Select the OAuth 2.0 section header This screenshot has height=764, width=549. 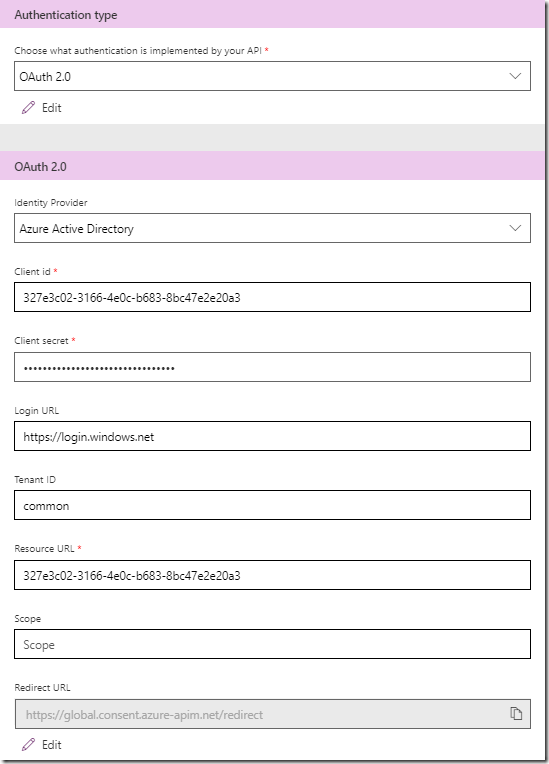[x=272, y=166]
